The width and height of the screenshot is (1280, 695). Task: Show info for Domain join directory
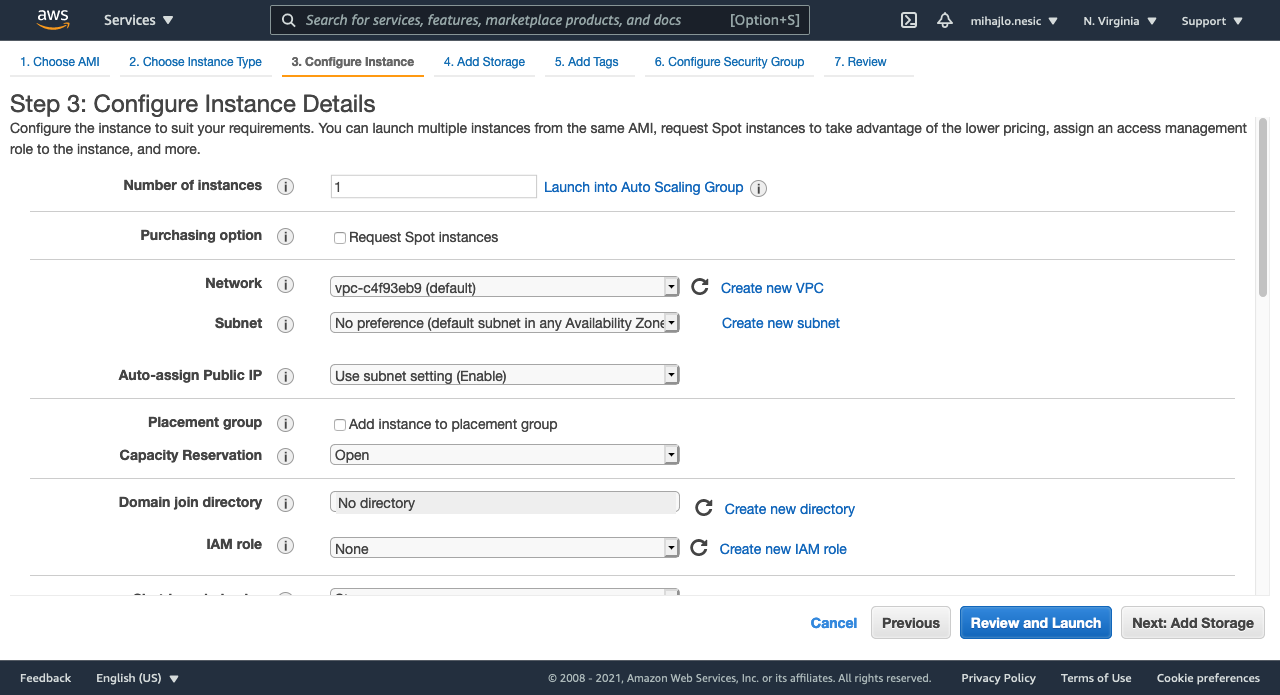pos(285,504)
